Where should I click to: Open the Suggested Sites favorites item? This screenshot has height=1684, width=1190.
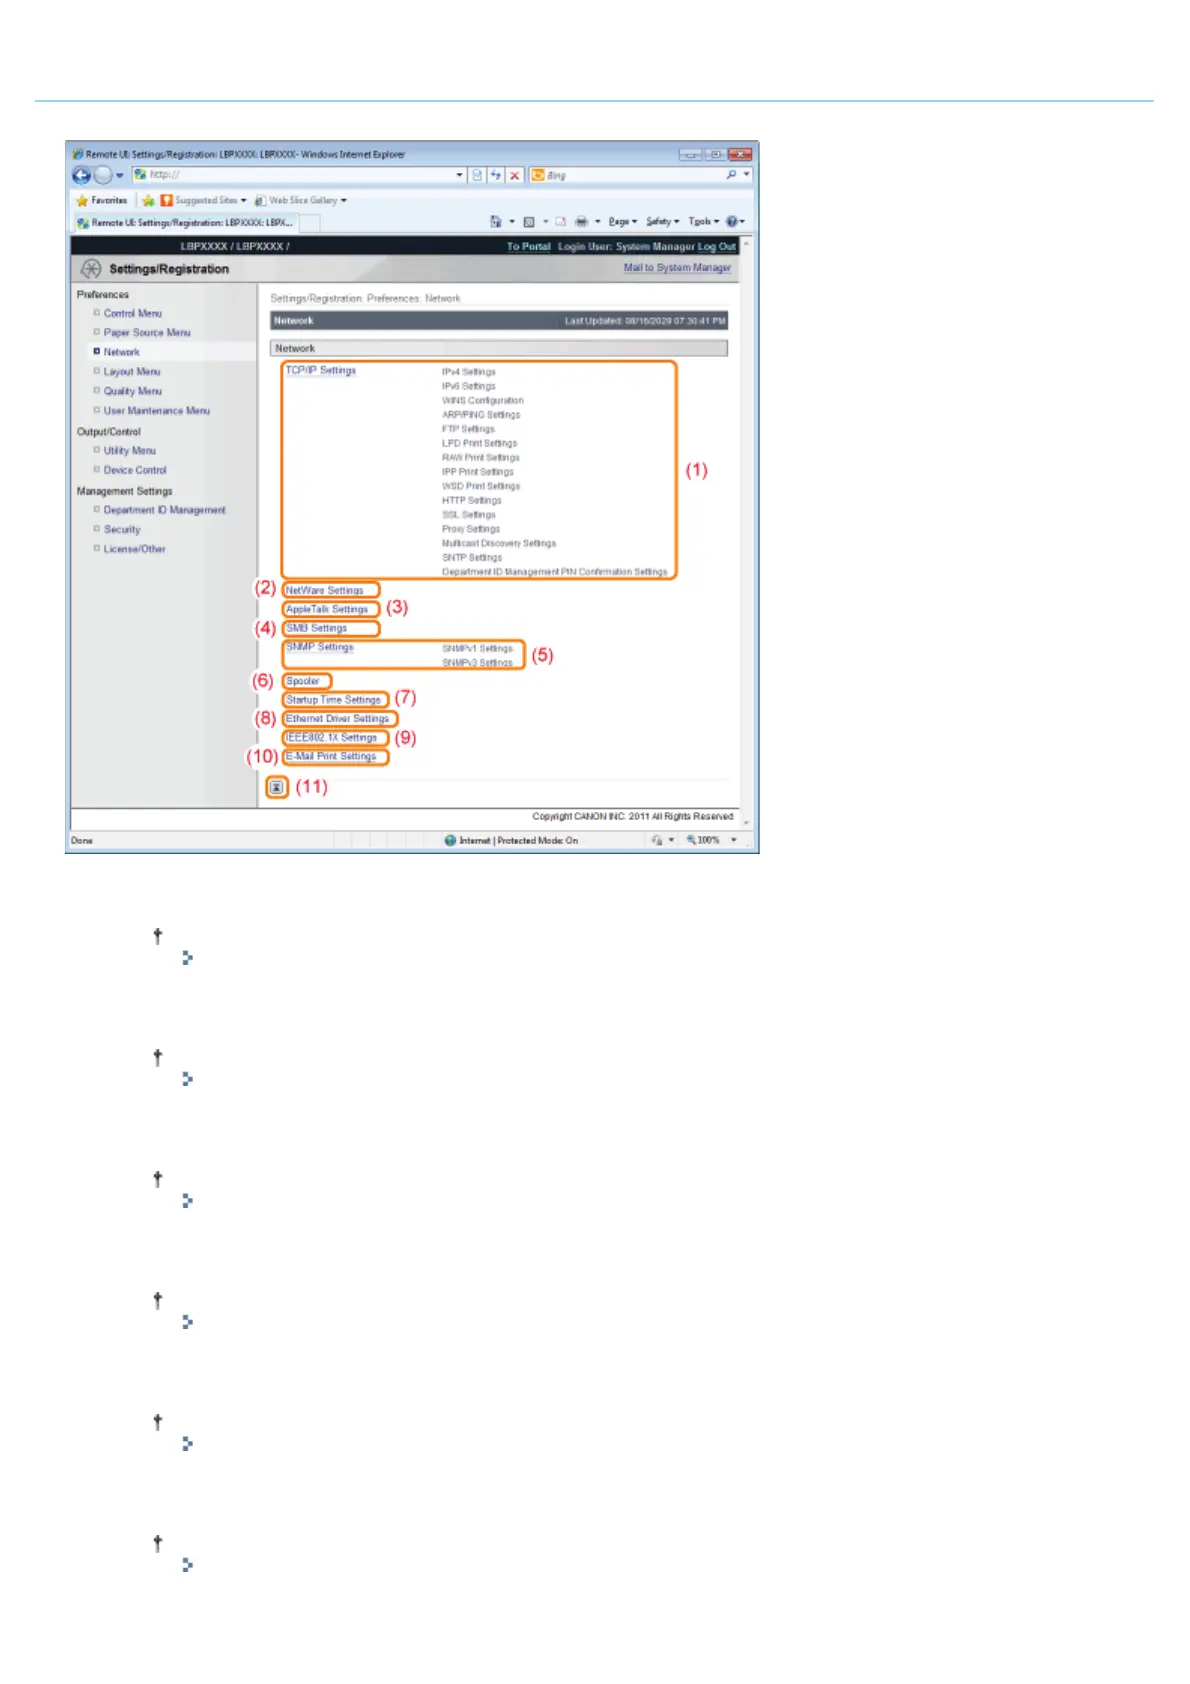tap(204, 200)
